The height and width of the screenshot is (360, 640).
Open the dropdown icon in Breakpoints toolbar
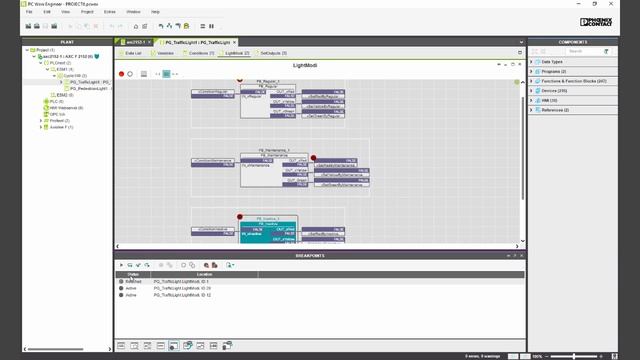tap(230, 265)
